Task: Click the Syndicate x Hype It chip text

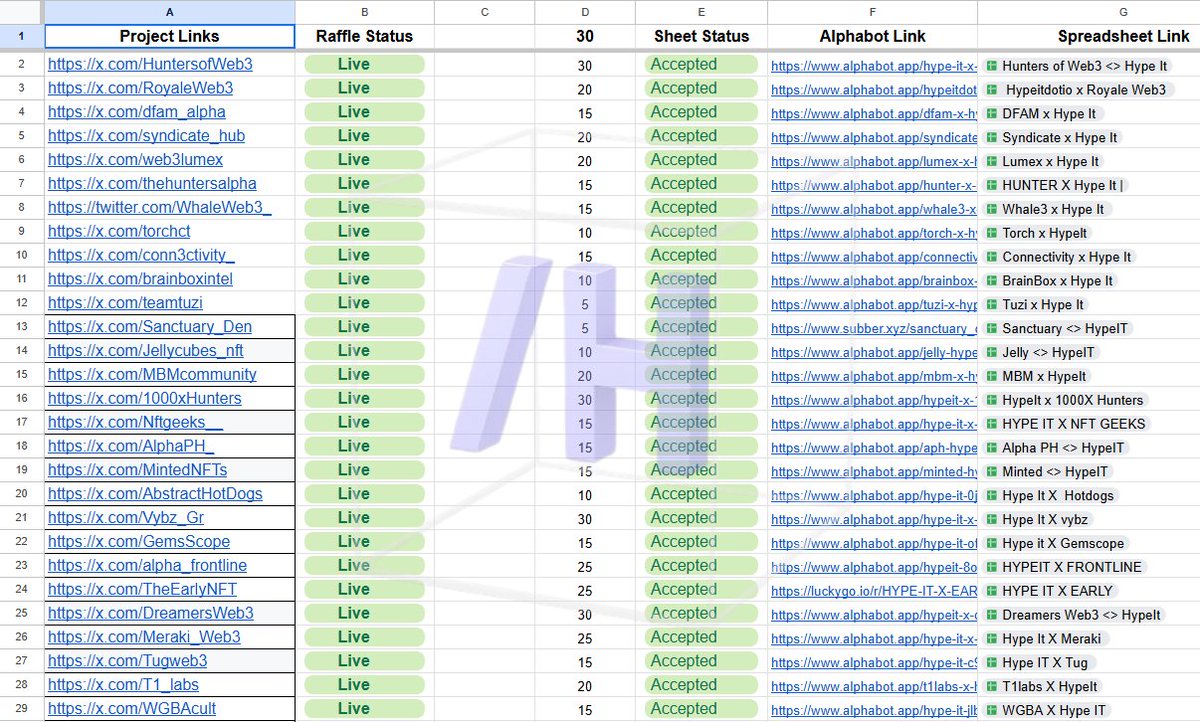Action: tap(1060, 137)
